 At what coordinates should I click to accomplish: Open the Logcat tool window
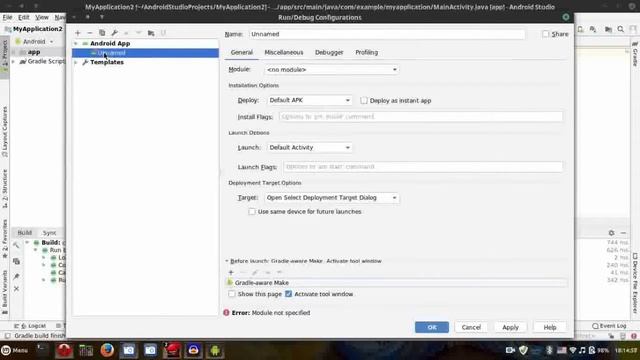pyautogui.click(x=30, y=326)
